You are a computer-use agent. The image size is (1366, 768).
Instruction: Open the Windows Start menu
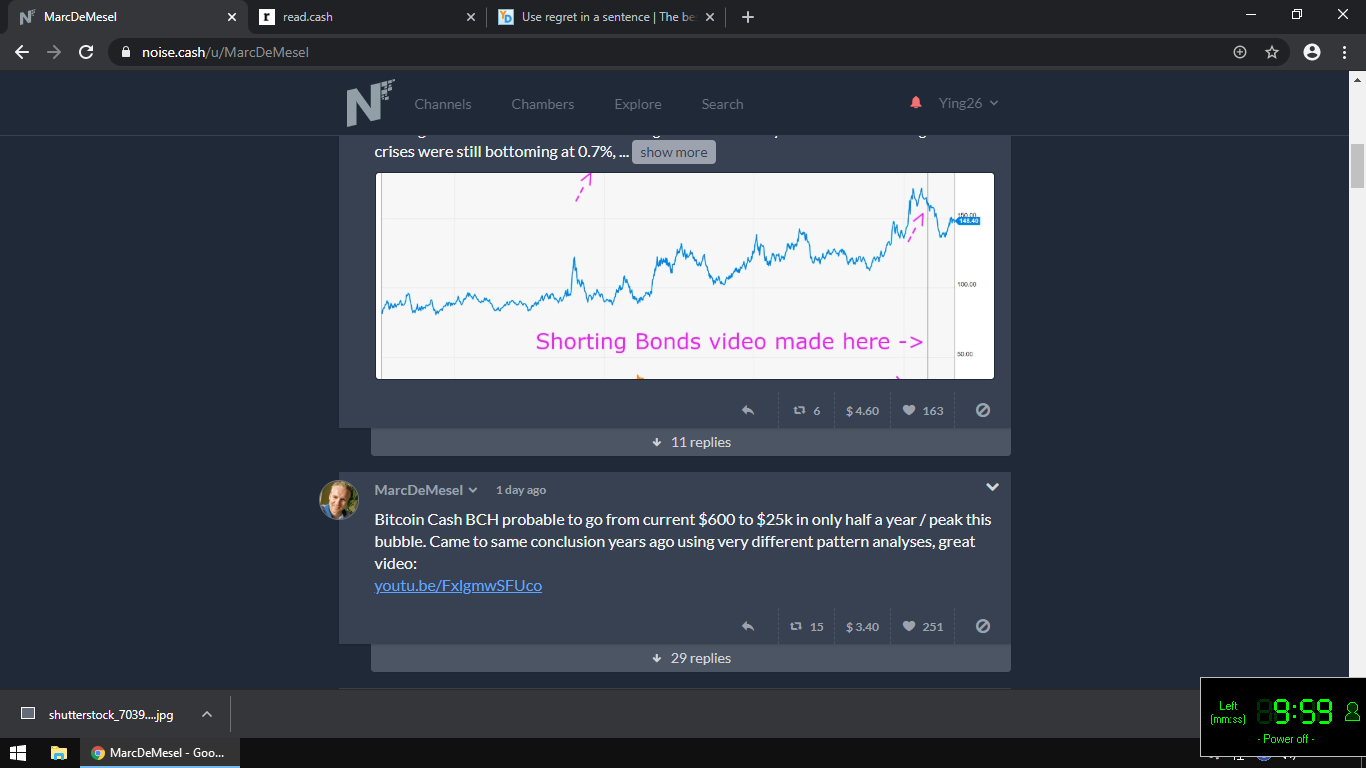pos(17,752)
